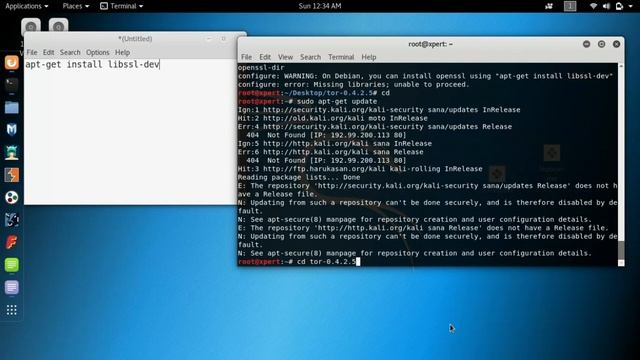Close the root@xpert terminal window
Screen dimensions: 640x360
[x=617, y=44]
